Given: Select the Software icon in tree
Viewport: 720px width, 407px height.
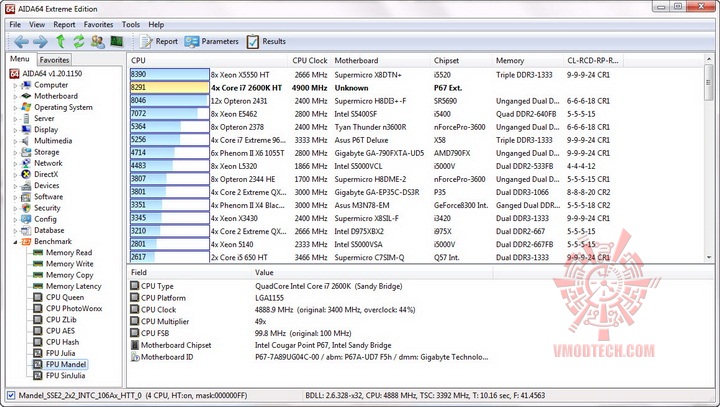Looking at the screenshot, I should (26, 197).
